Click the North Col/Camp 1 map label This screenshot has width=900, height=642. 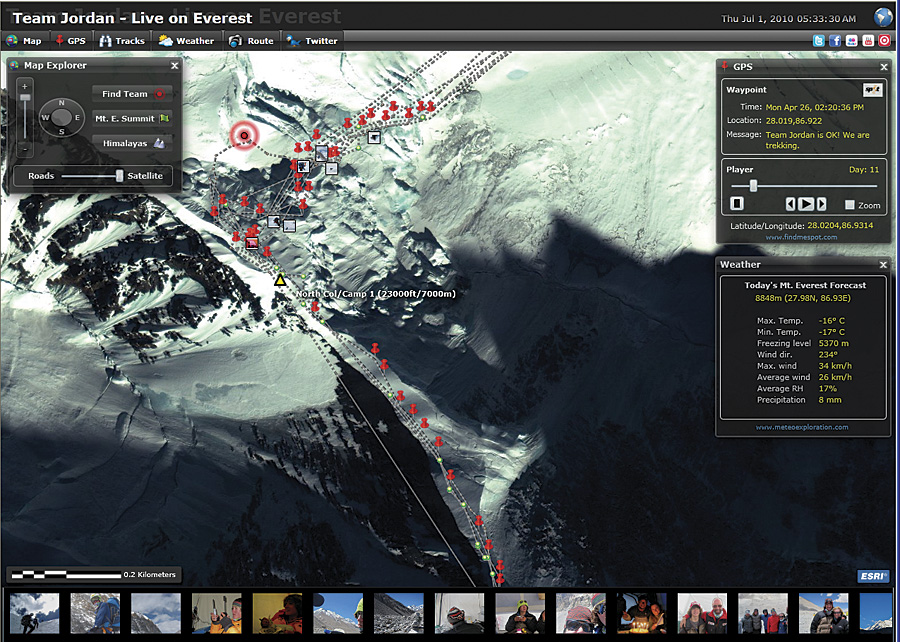tap(376, 294)
